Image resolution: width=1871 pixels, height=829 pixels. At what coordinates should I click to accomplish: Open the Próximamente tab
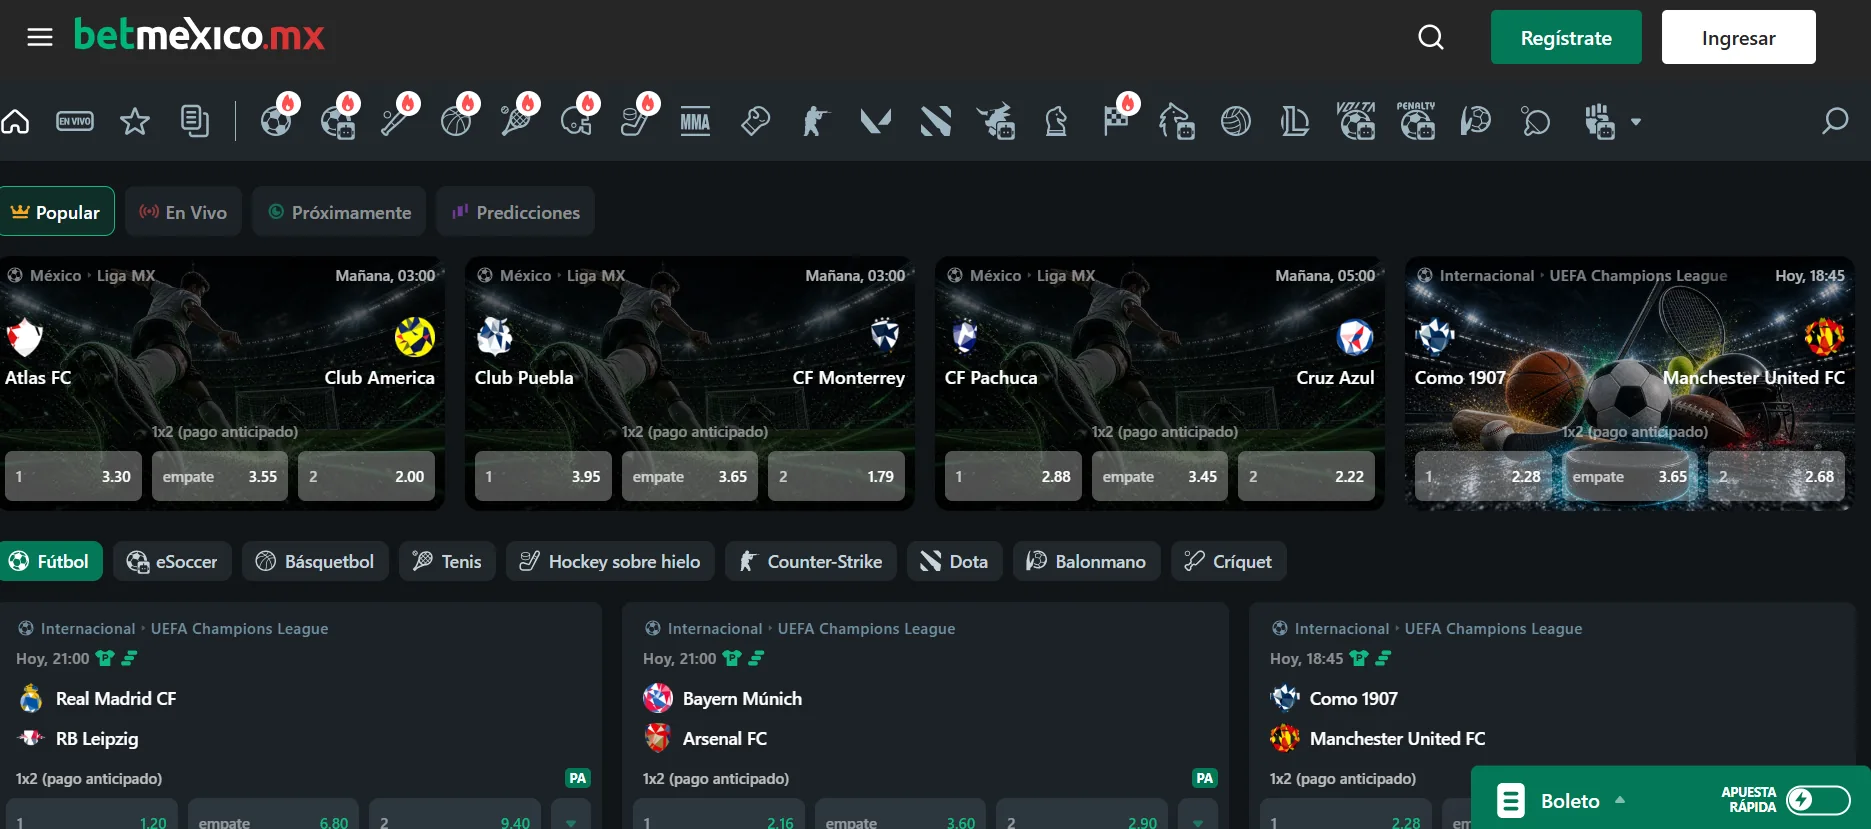pos(339,212)
